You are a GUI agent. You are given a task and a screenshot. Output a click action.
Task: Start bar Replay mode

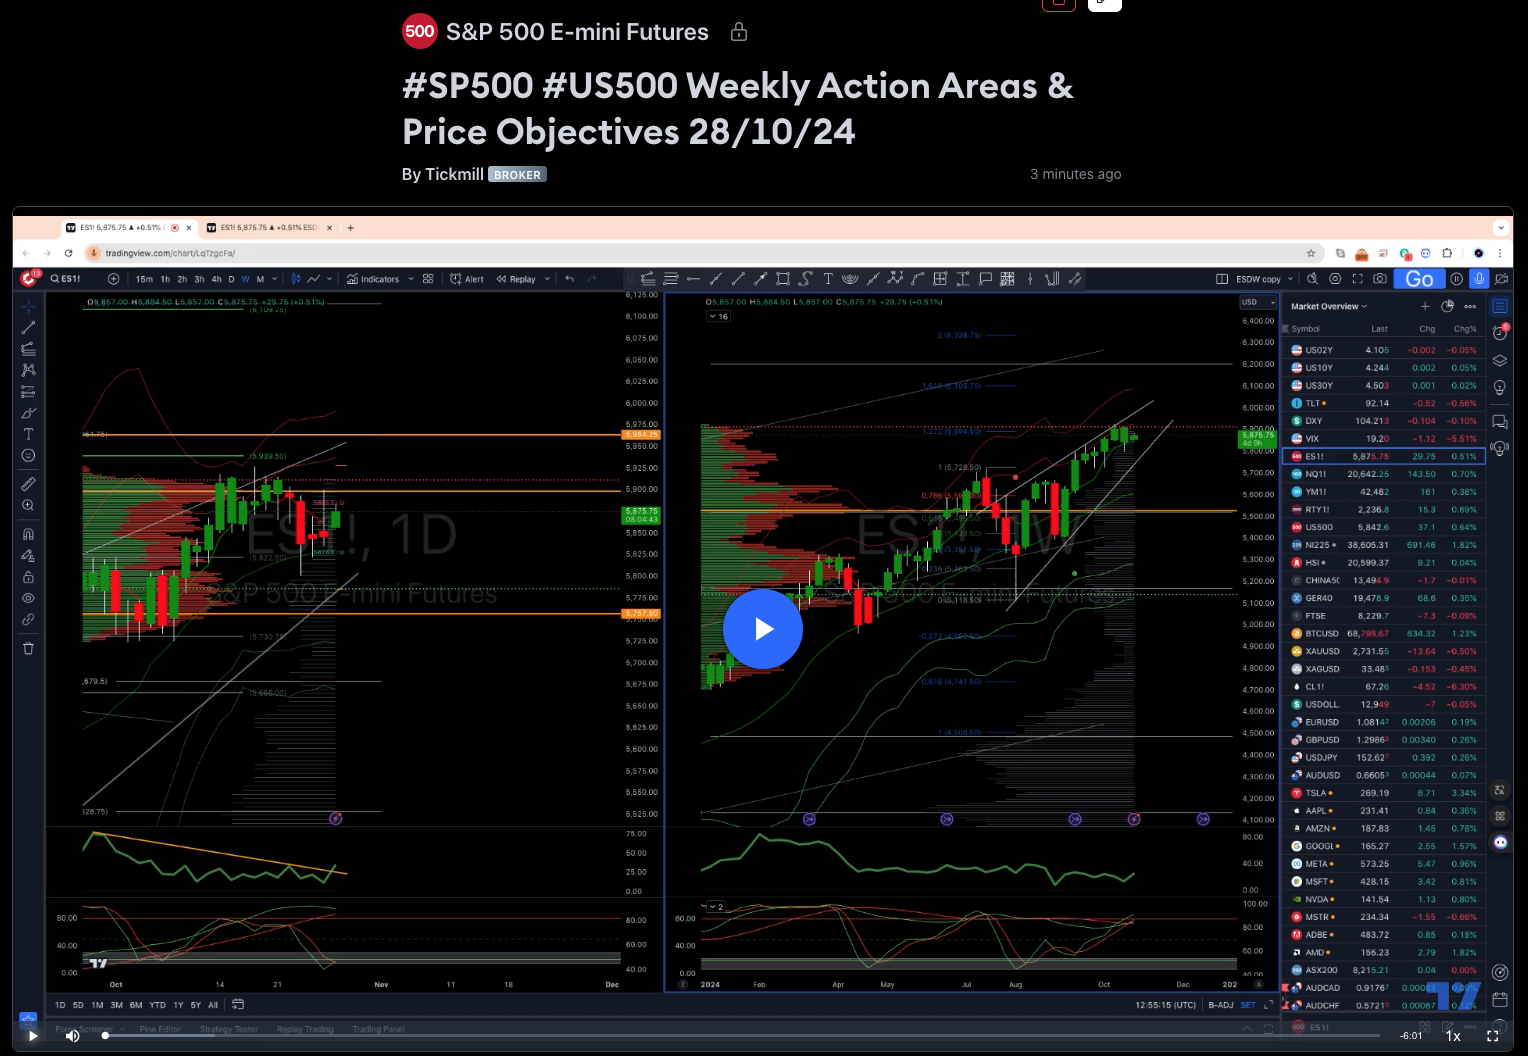coord(516,279)
